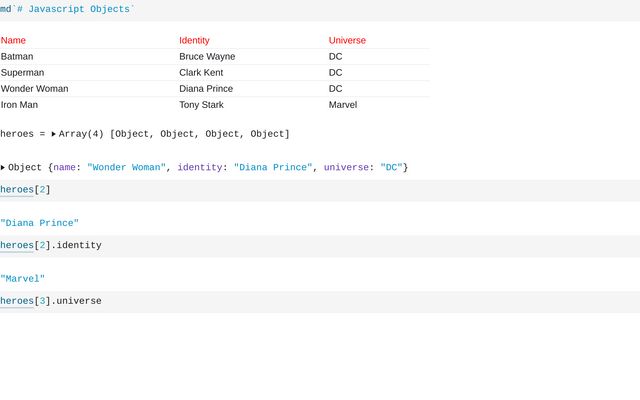Viewport: 640px width, 400px height.
Task: Click the "Wonder Woman" string in Object output
Action: [127, 167]
